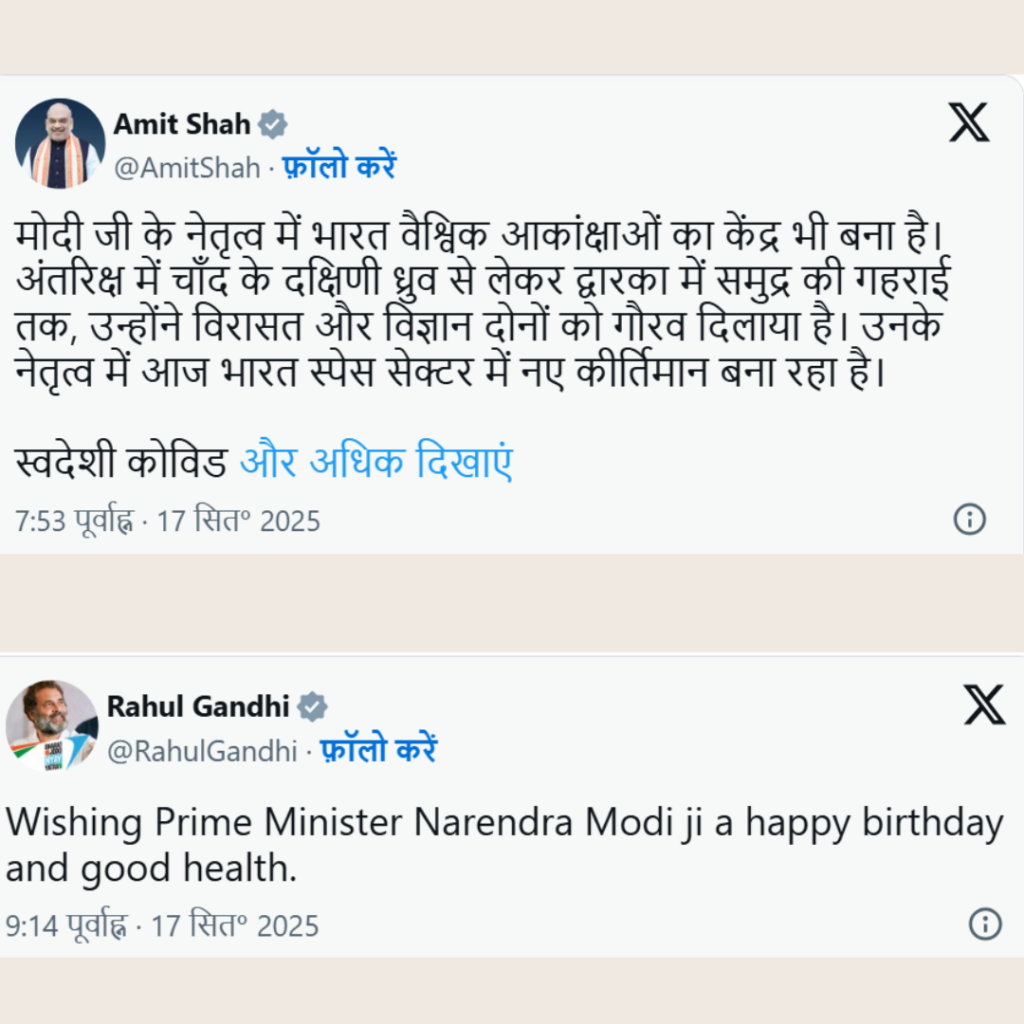
Task: Click Rahul Gandhi's verified badge
Action: [313, 706]
